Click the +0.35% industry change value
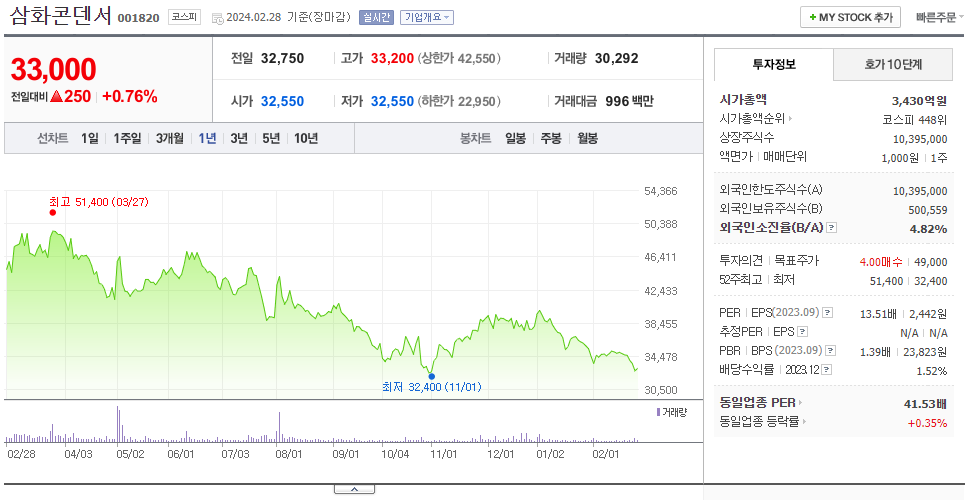This screenshot has height=500, width=968. pyautogui.click(x=927, y=423)
